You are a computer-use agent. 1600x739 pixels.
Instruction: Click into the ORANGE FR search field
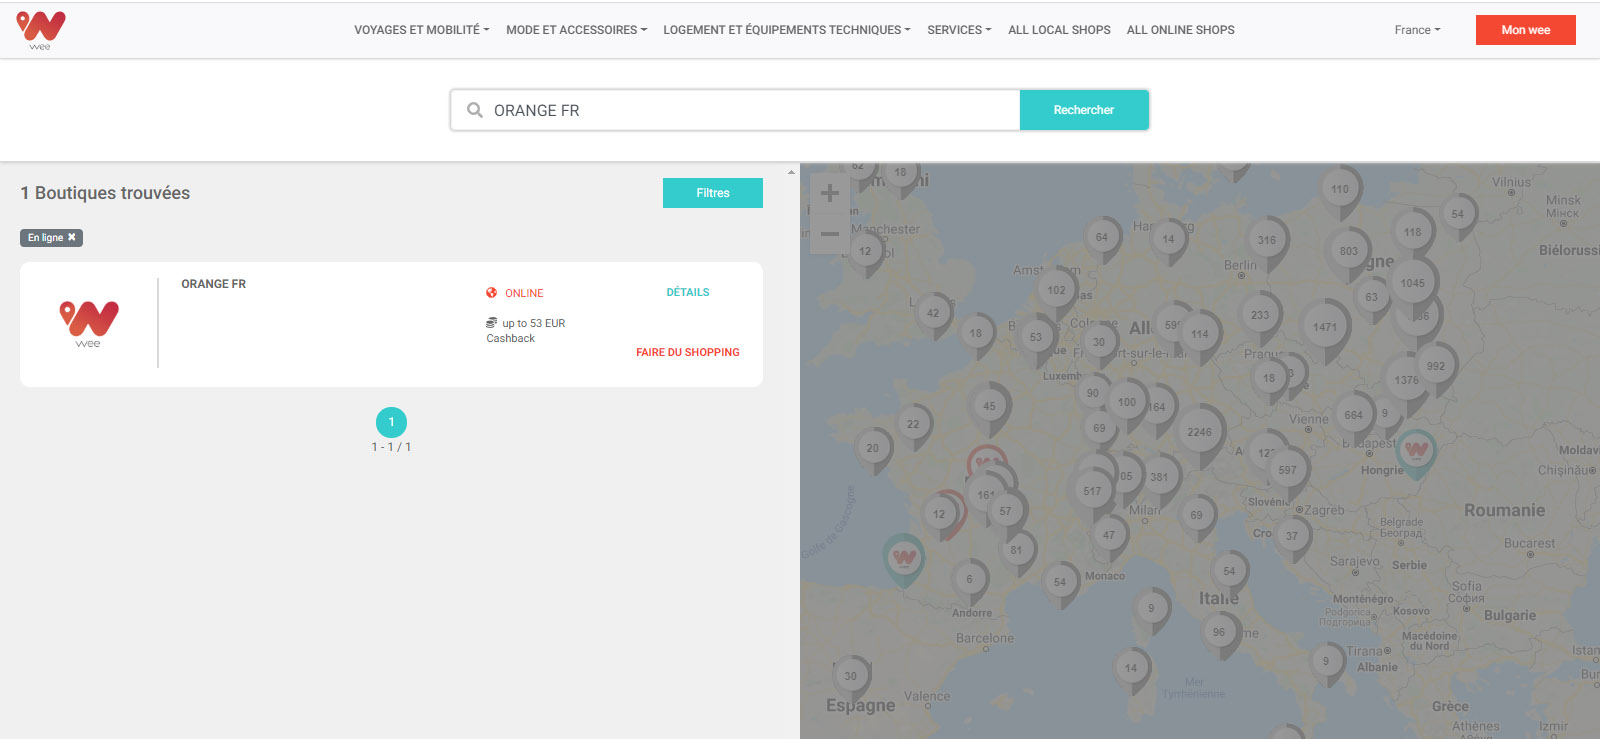[x=750, y=110]
